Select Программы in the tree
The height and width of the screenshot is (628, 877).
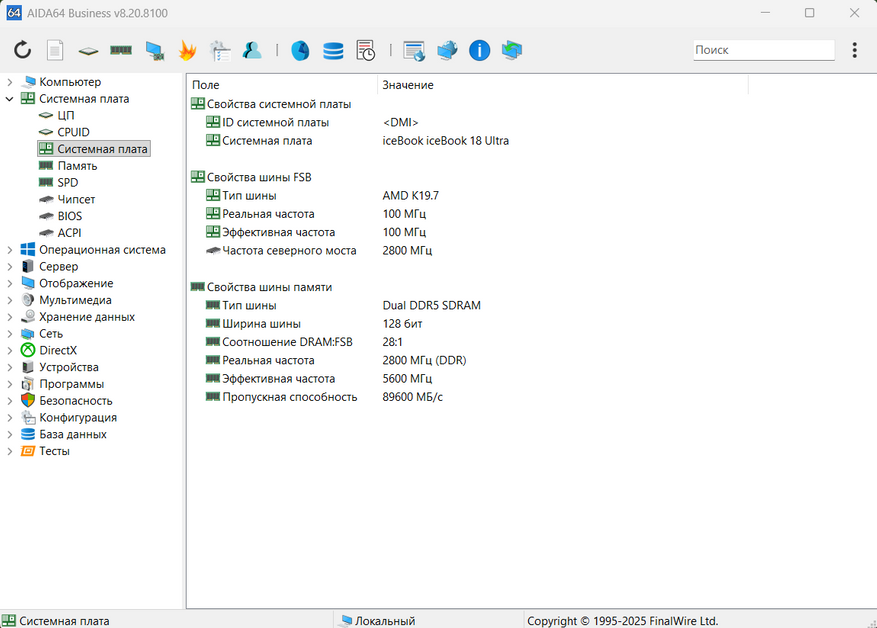point(72,384)
